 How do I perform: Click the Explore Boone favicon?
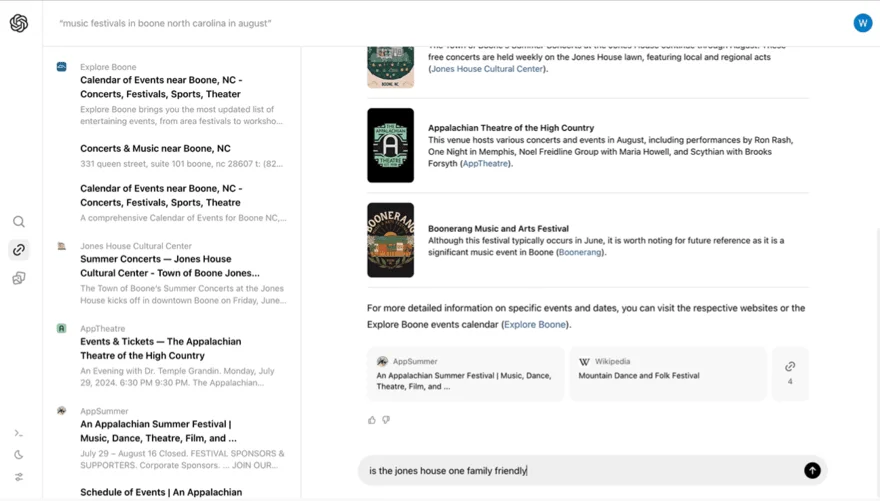click(62, 67)
